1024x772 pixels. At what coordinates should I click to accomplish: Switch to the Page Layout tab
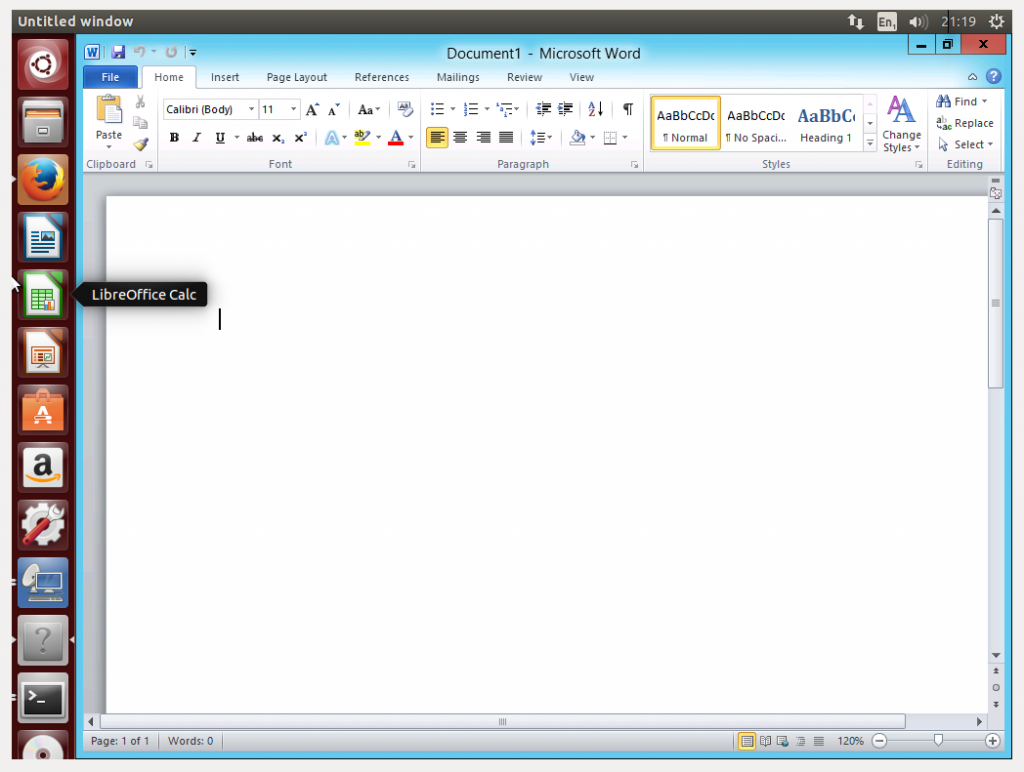coord(296,77)
